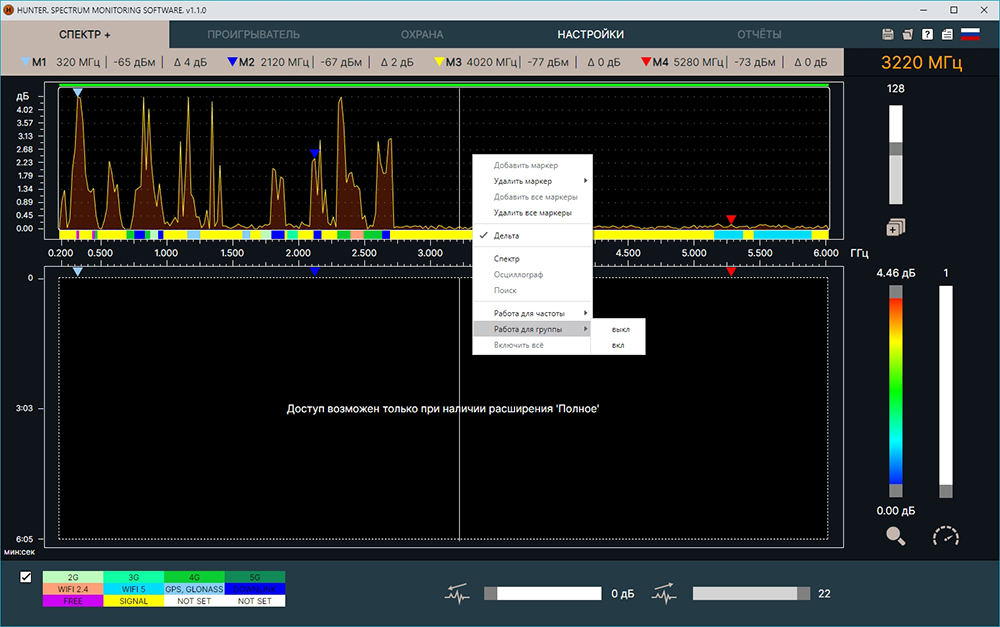Click the magnifying glass zoom icon
Viewport: 1000px width, 627px height.
tap(895, 536)
